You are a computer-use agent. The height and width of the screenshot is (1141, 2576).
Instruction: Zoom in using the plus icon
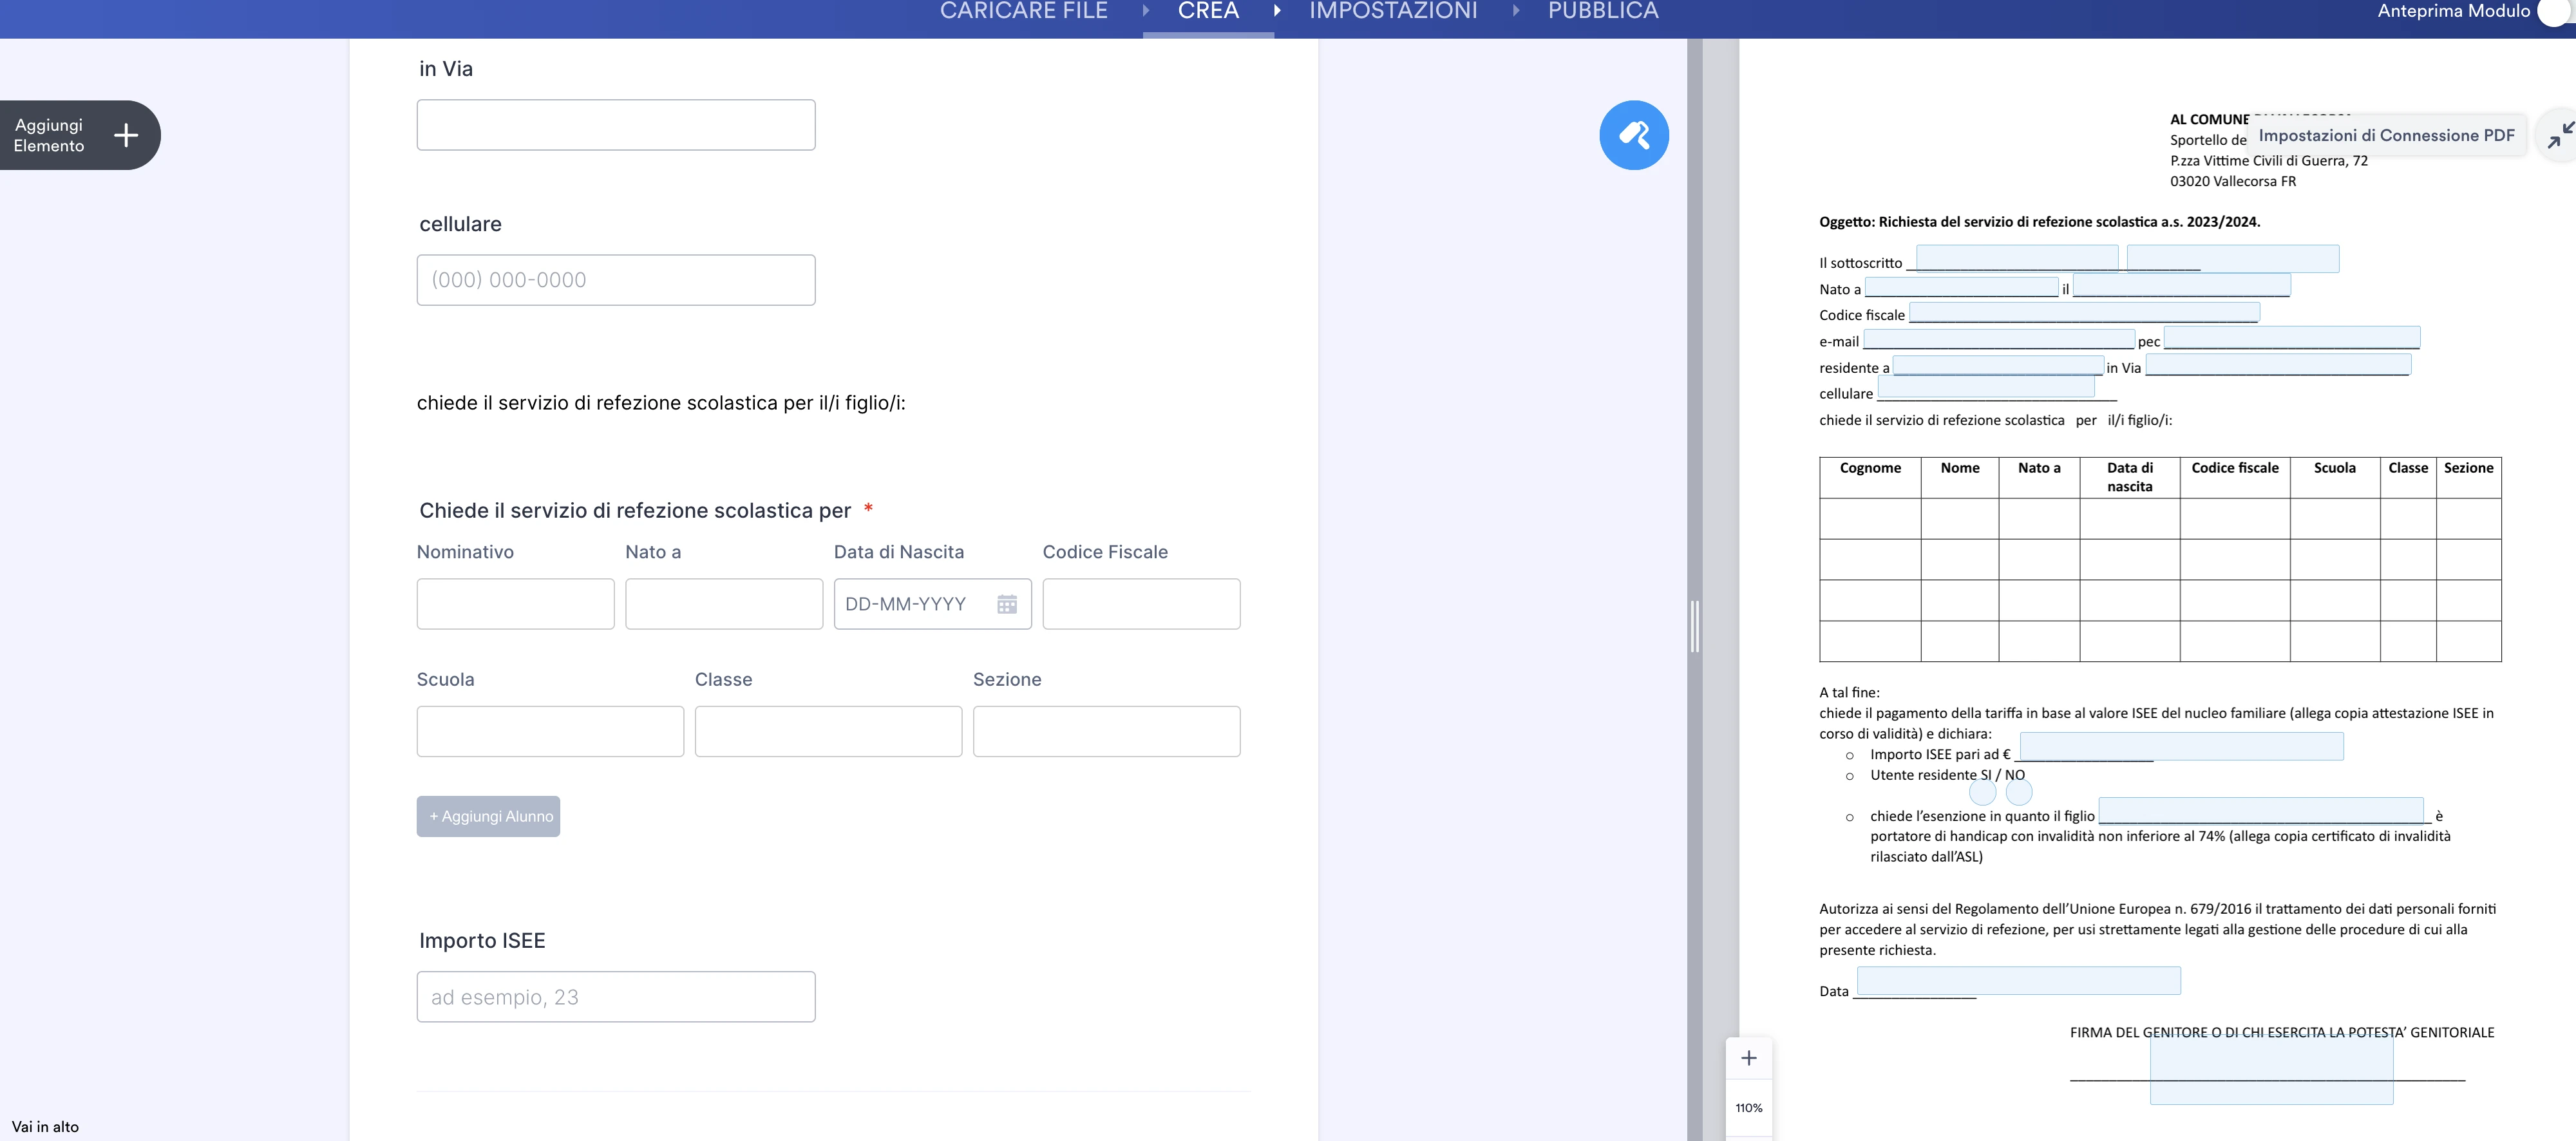[x=1749, y=1057]
